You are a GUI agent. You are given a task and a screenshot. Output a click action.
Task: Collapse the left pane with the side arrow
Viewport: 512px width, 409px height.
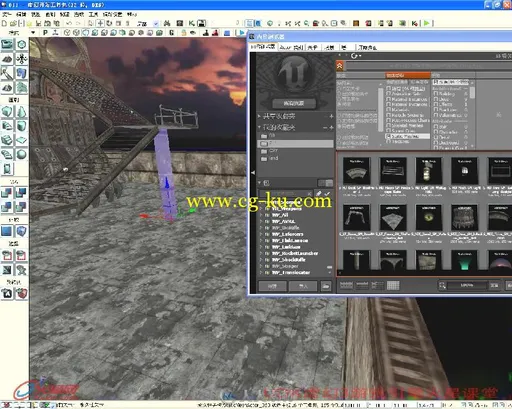pos(253,173)
